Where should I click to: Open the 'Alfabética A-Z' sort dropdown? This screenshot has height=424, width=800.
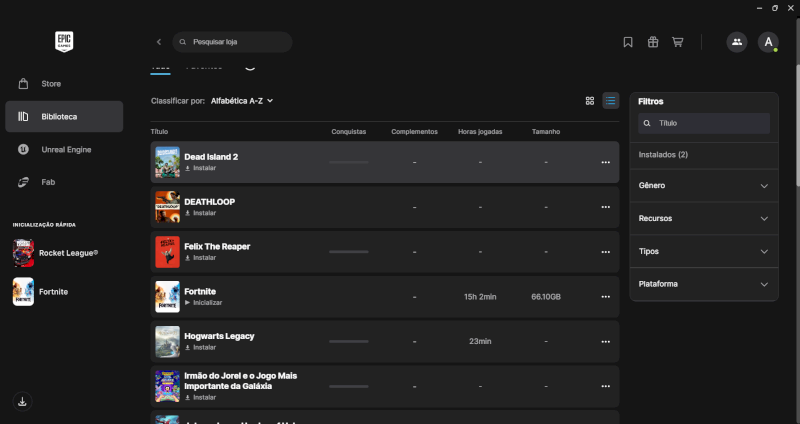coord(242,101)
